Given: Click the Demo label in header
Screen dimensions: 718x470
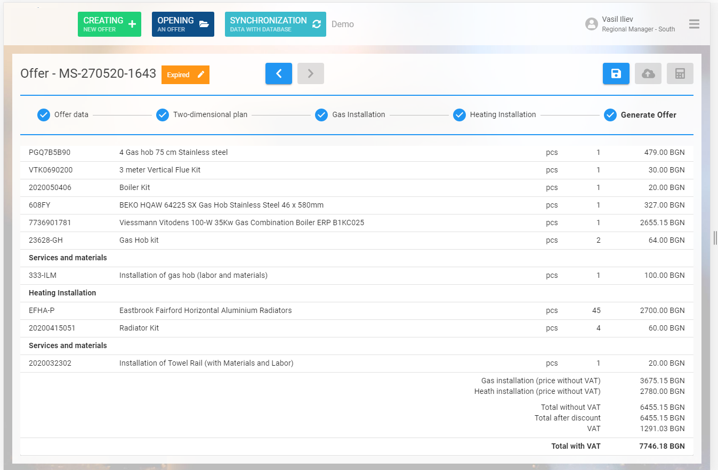Looking at the screenshot, I should click(x=343, y=24).
